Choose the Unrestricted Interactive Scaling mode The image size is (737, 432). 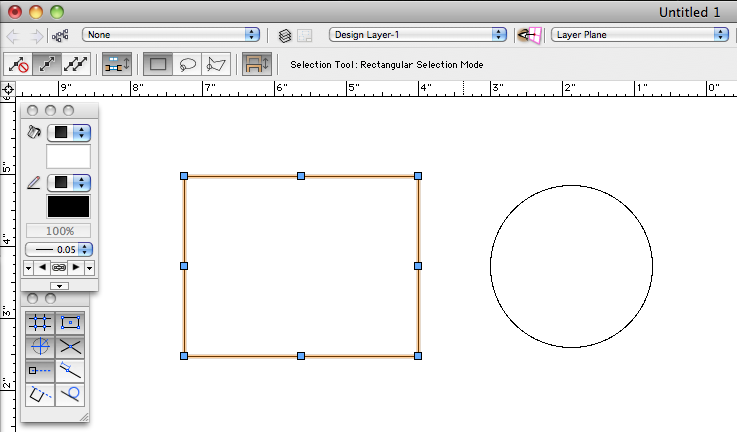pyautogui.click(x=76, y=65)
